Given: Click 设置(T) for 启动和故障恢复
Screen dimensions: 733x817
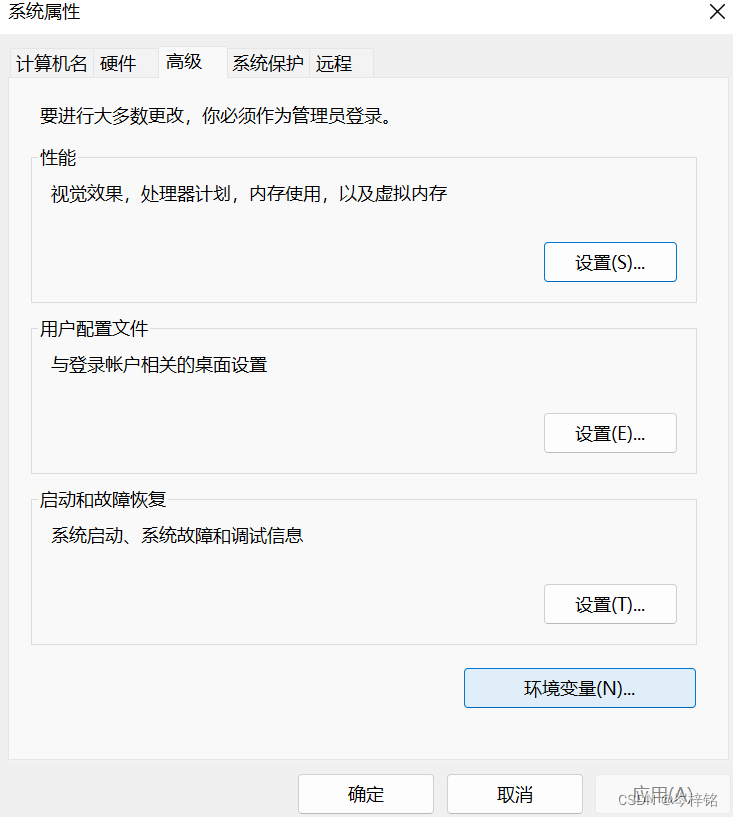Looking at the screenshot, I should tap(610, 603).
